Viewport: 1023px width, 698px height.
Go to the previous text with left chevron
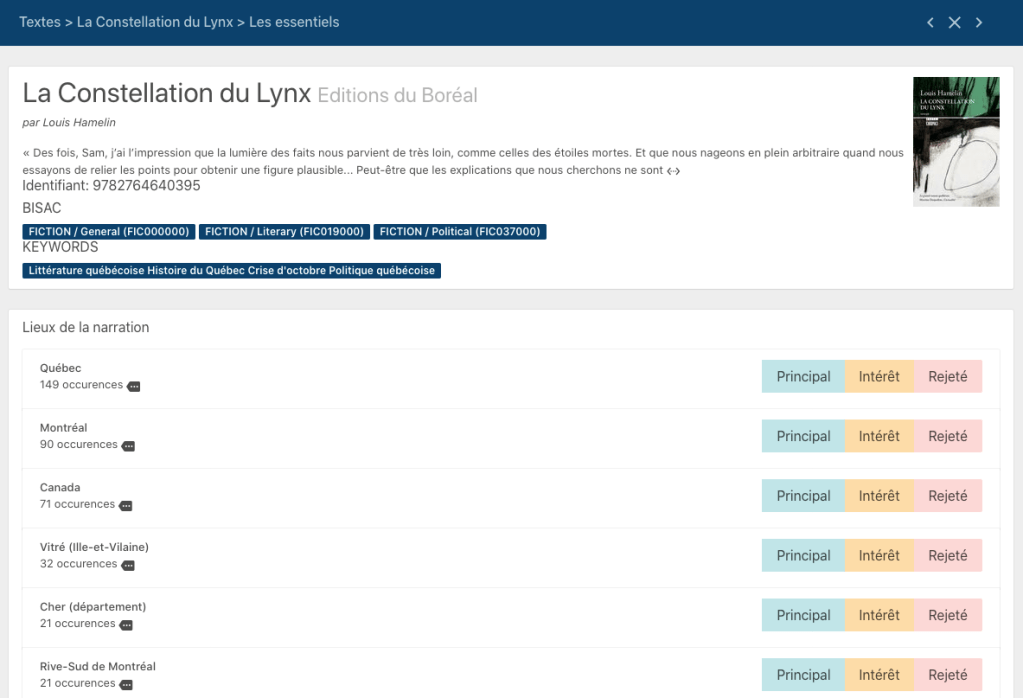pyautogui.click(x=930, y=22)
